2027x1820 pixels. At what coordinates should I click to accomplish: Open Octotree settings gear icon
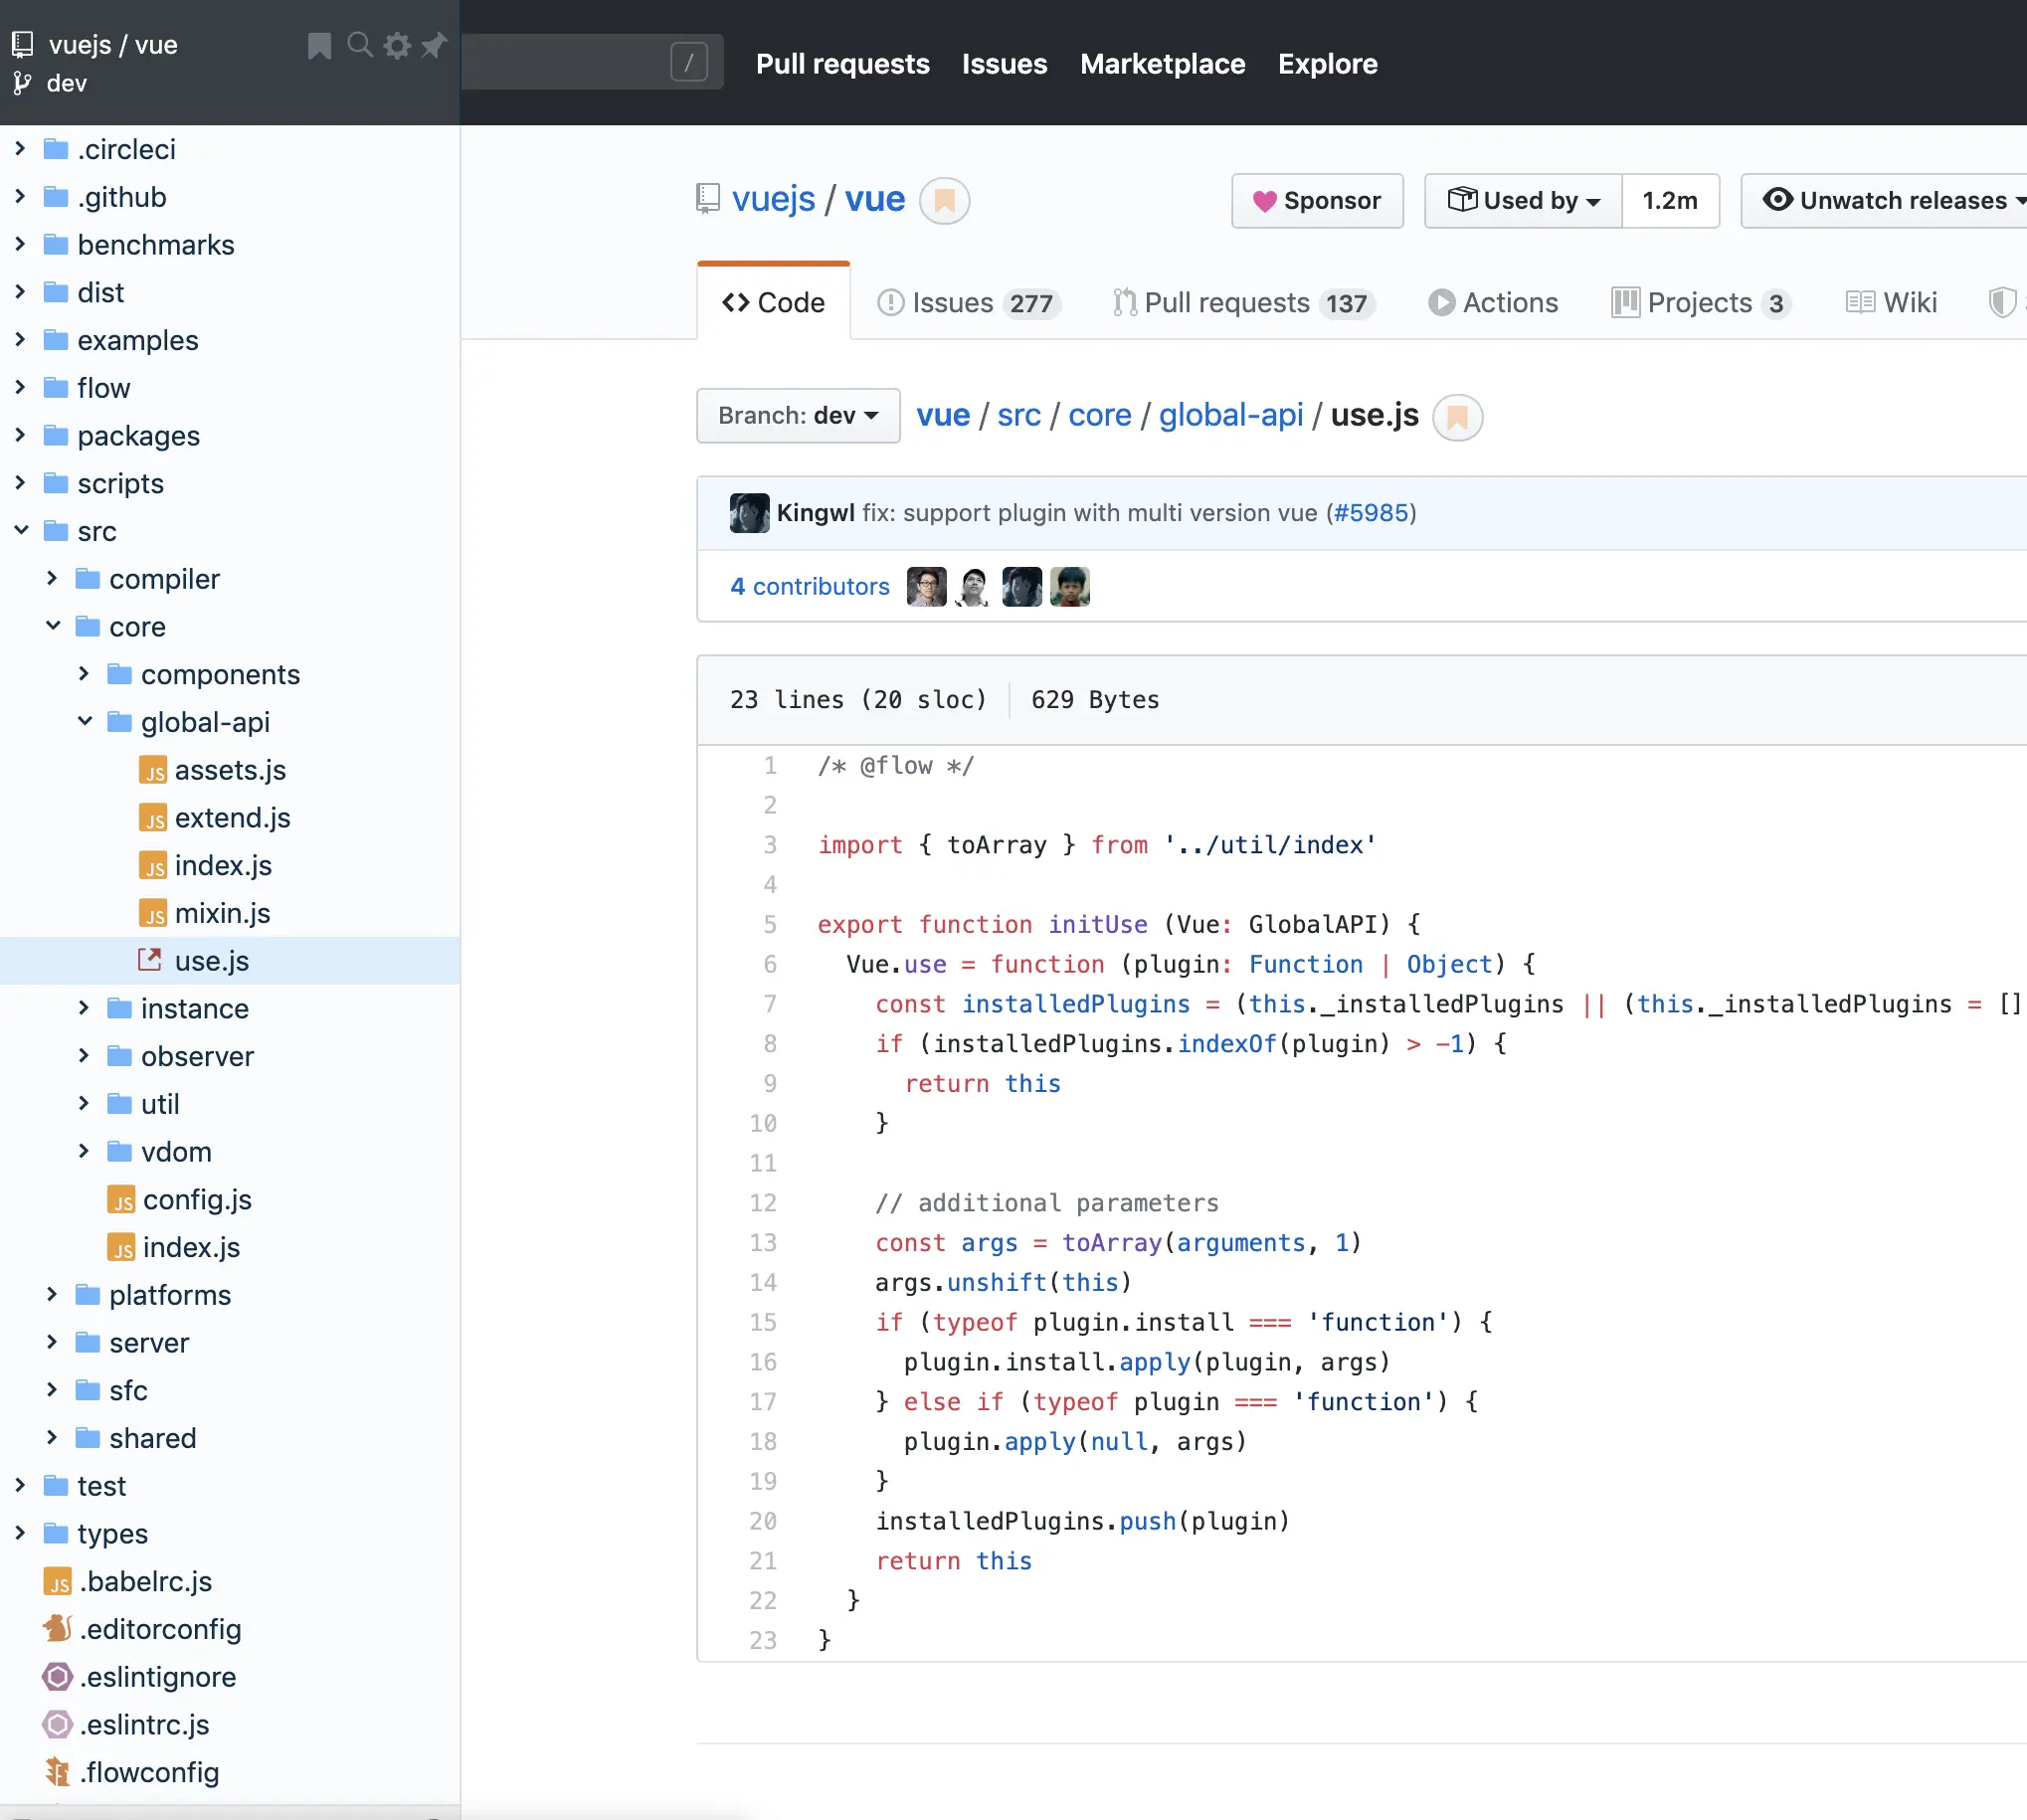(397, 45)
